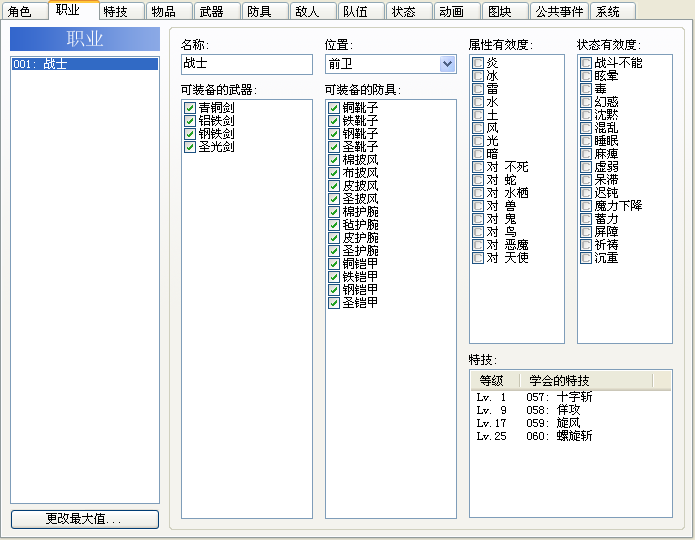Image resolution: width=695 pixels, height=540 pixels.
Task: Click the 名称 input field containing 战士
Action: click(247, 64)
